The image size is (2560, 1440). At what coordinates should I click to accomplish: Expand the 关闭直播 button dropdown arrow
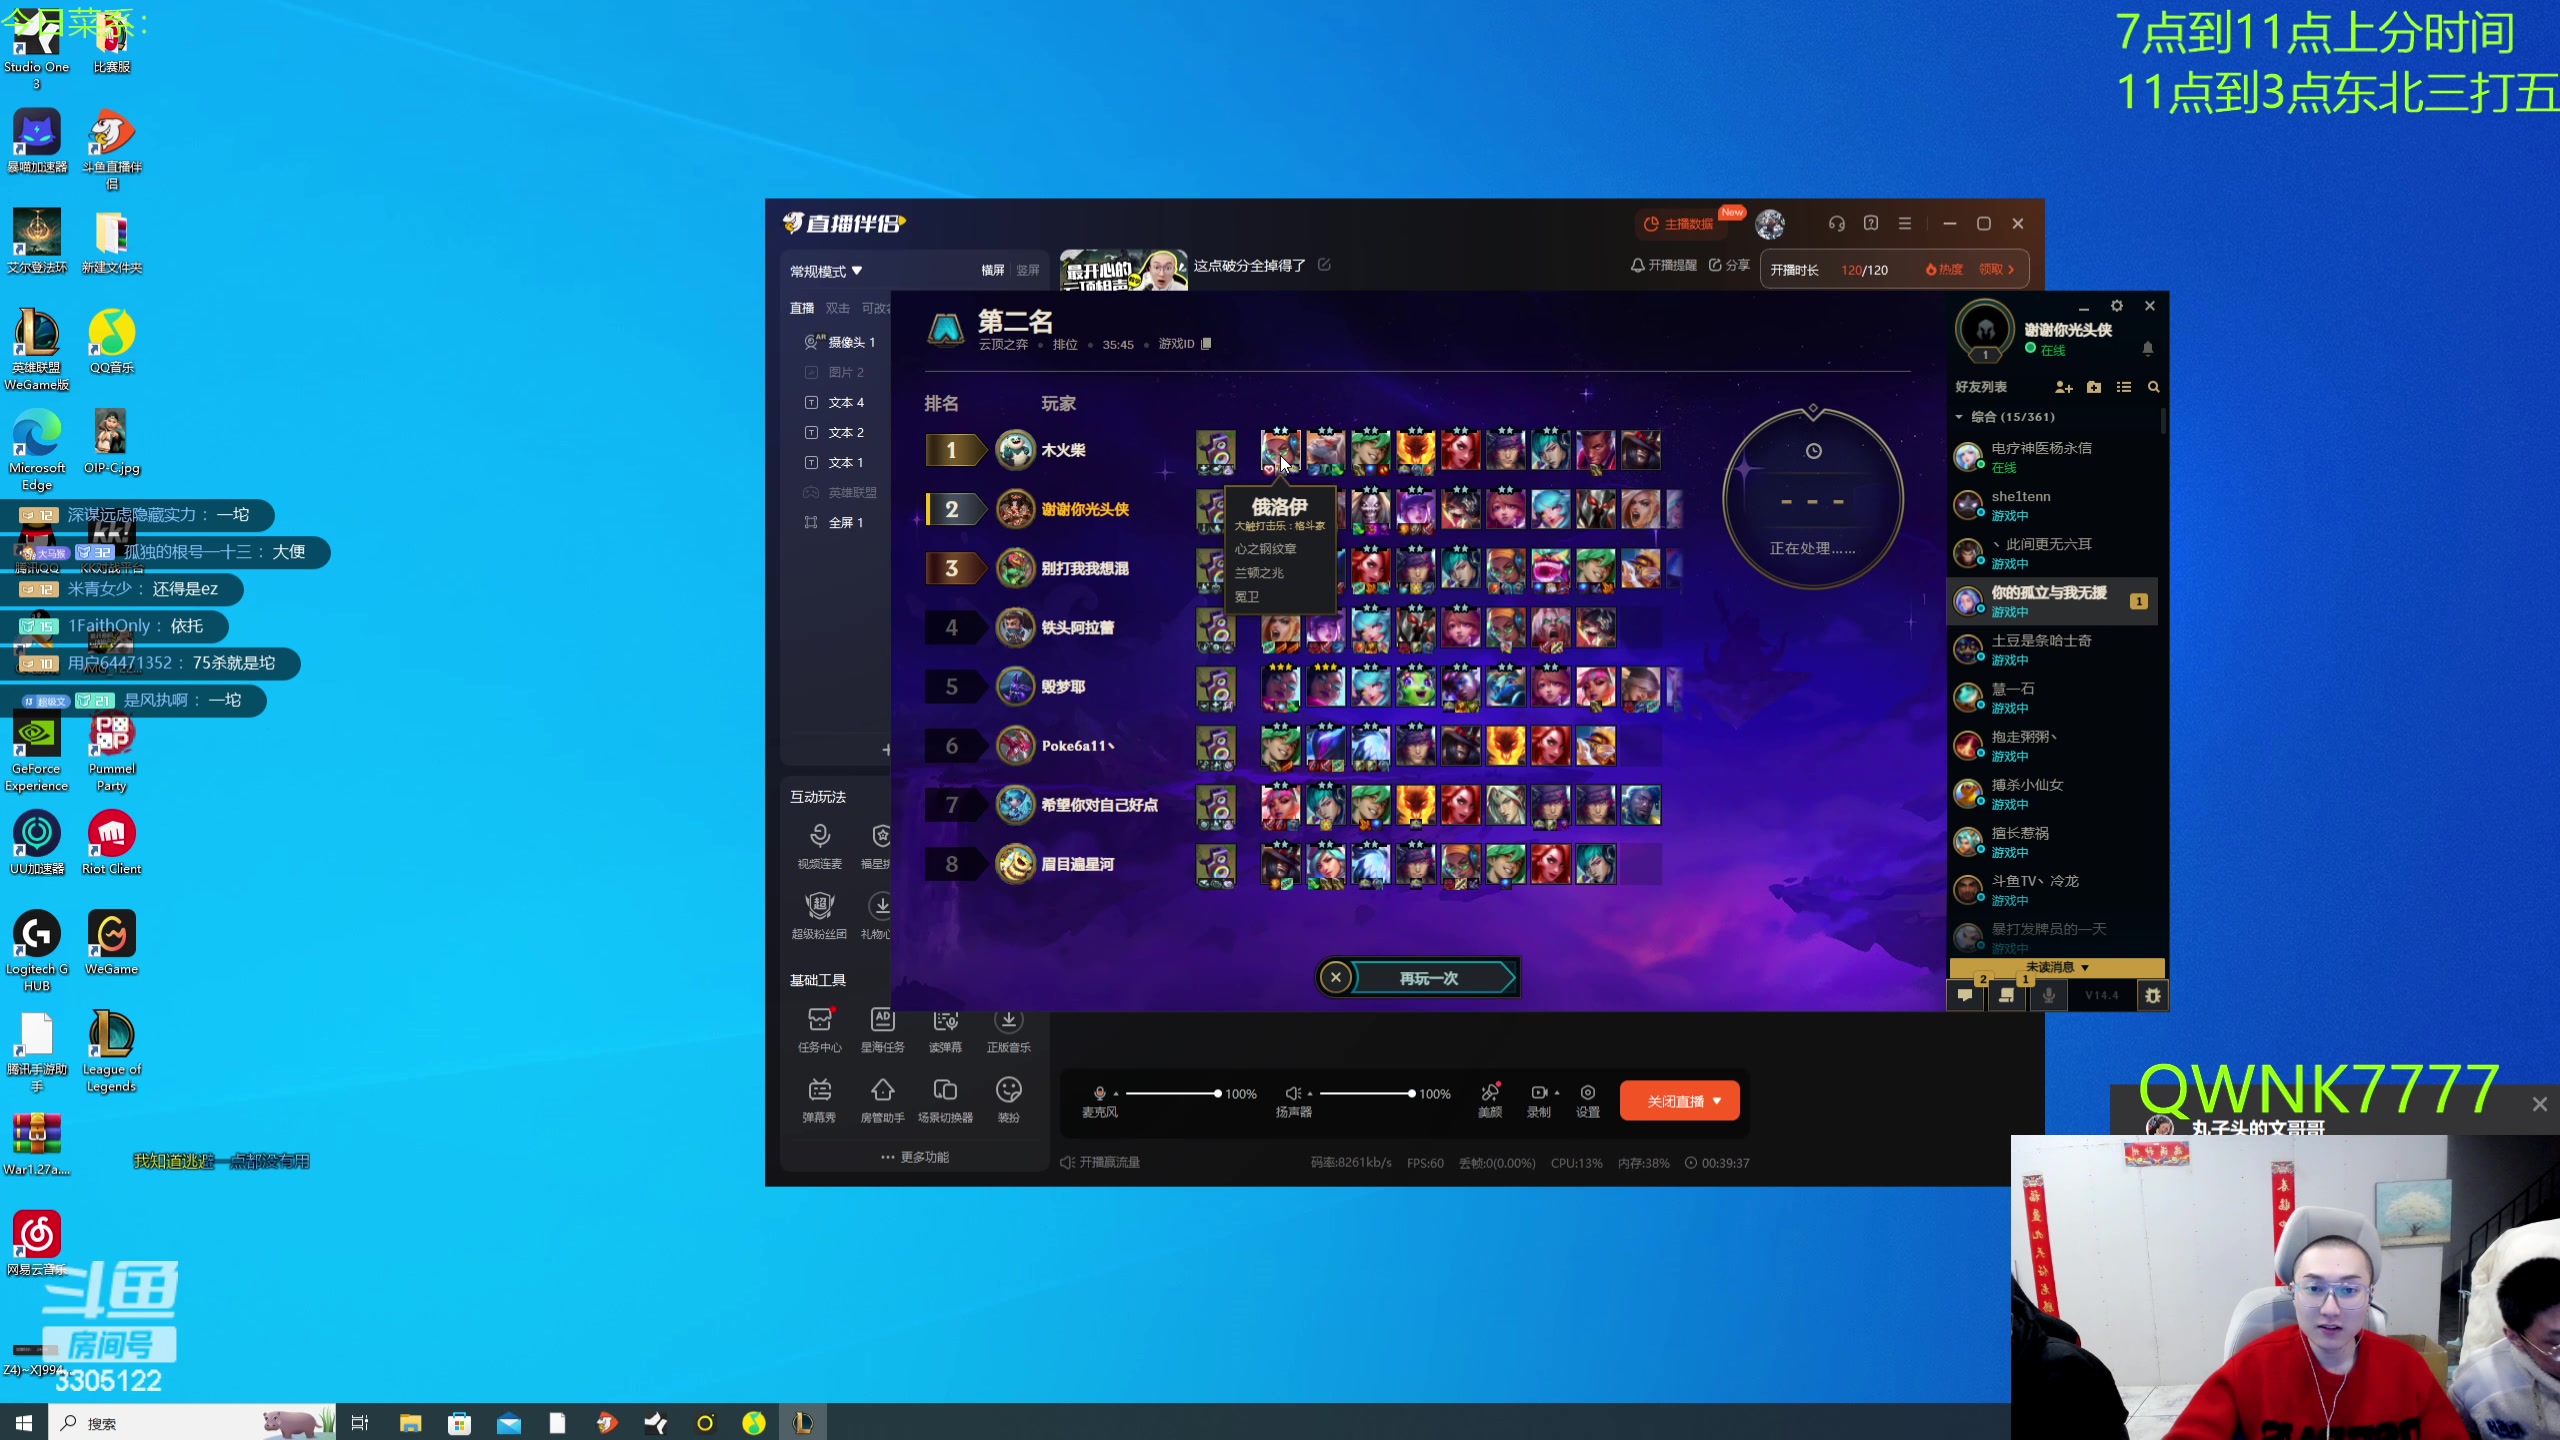pos(1718,1101)
